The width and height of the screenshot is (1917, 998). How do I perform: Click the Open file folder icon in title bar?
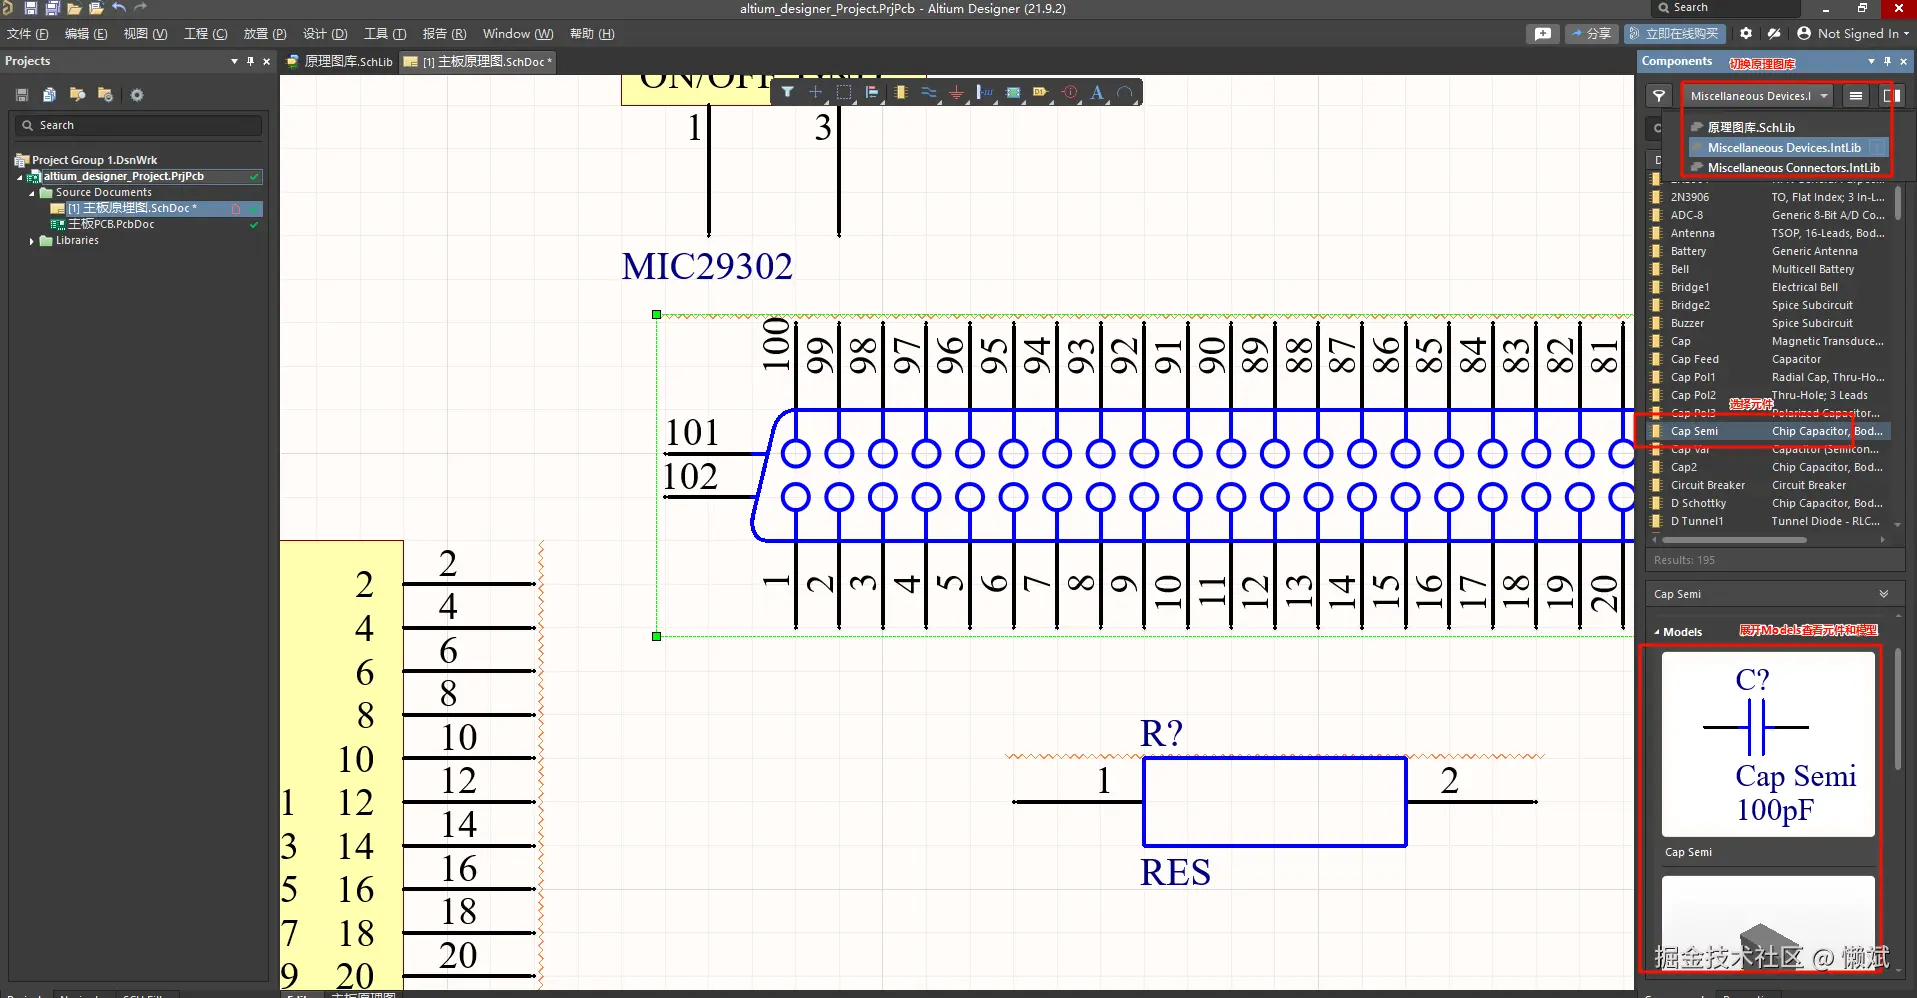point(74,8)
